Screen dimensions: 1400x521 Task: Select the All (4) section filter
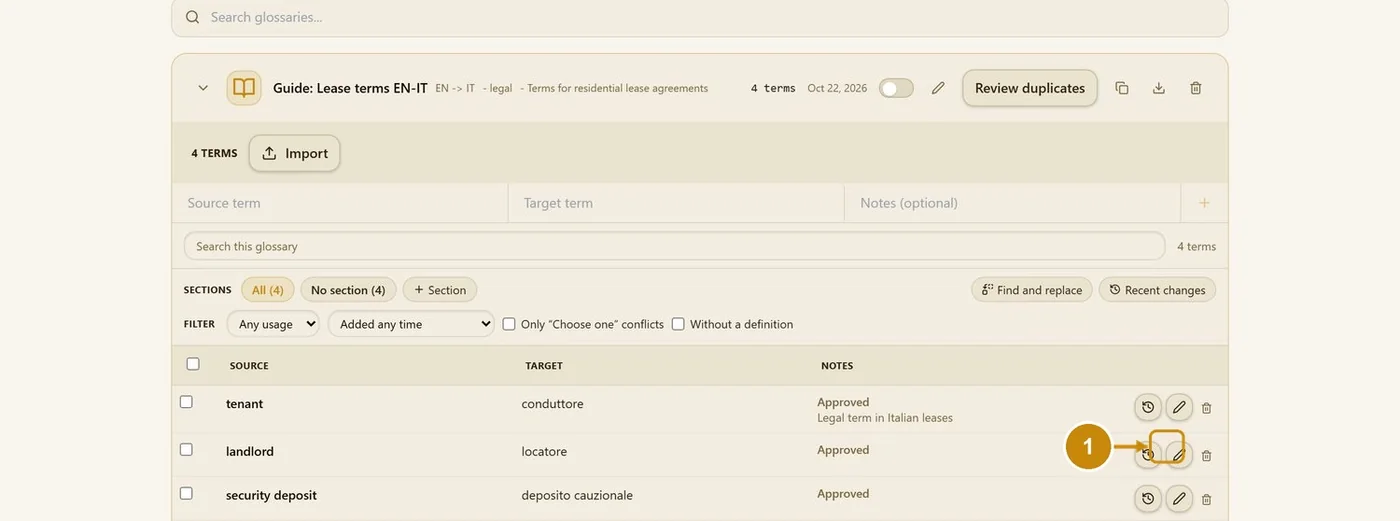tap(268, 290)
